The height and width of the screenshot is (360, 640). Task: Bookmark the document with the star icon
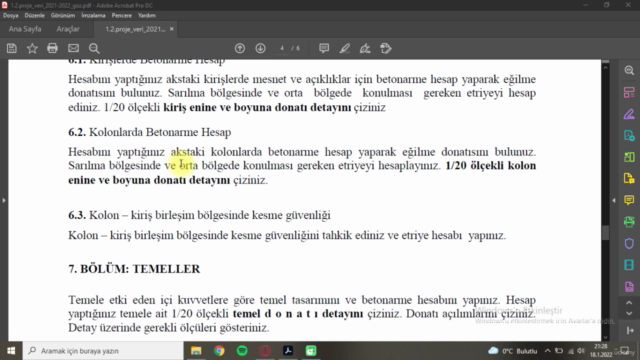(x=32, y=48)
